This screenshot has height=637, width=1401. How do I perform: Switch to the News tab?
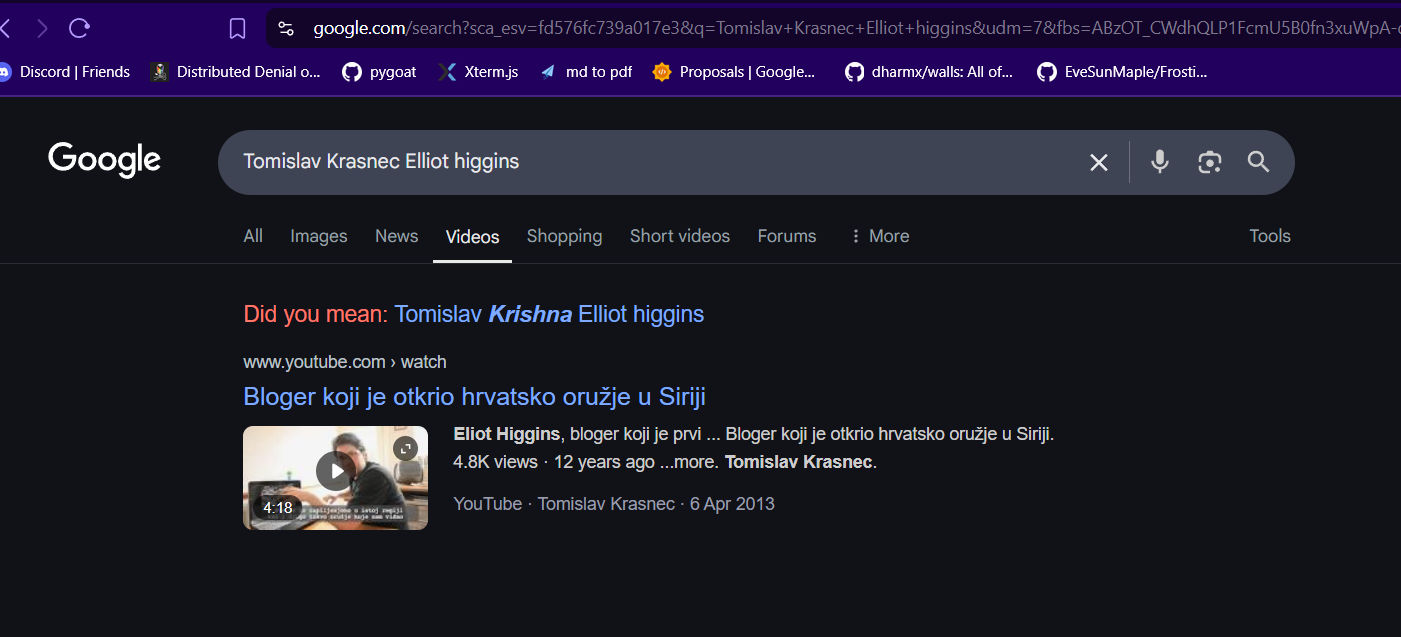tap(397, 236)
